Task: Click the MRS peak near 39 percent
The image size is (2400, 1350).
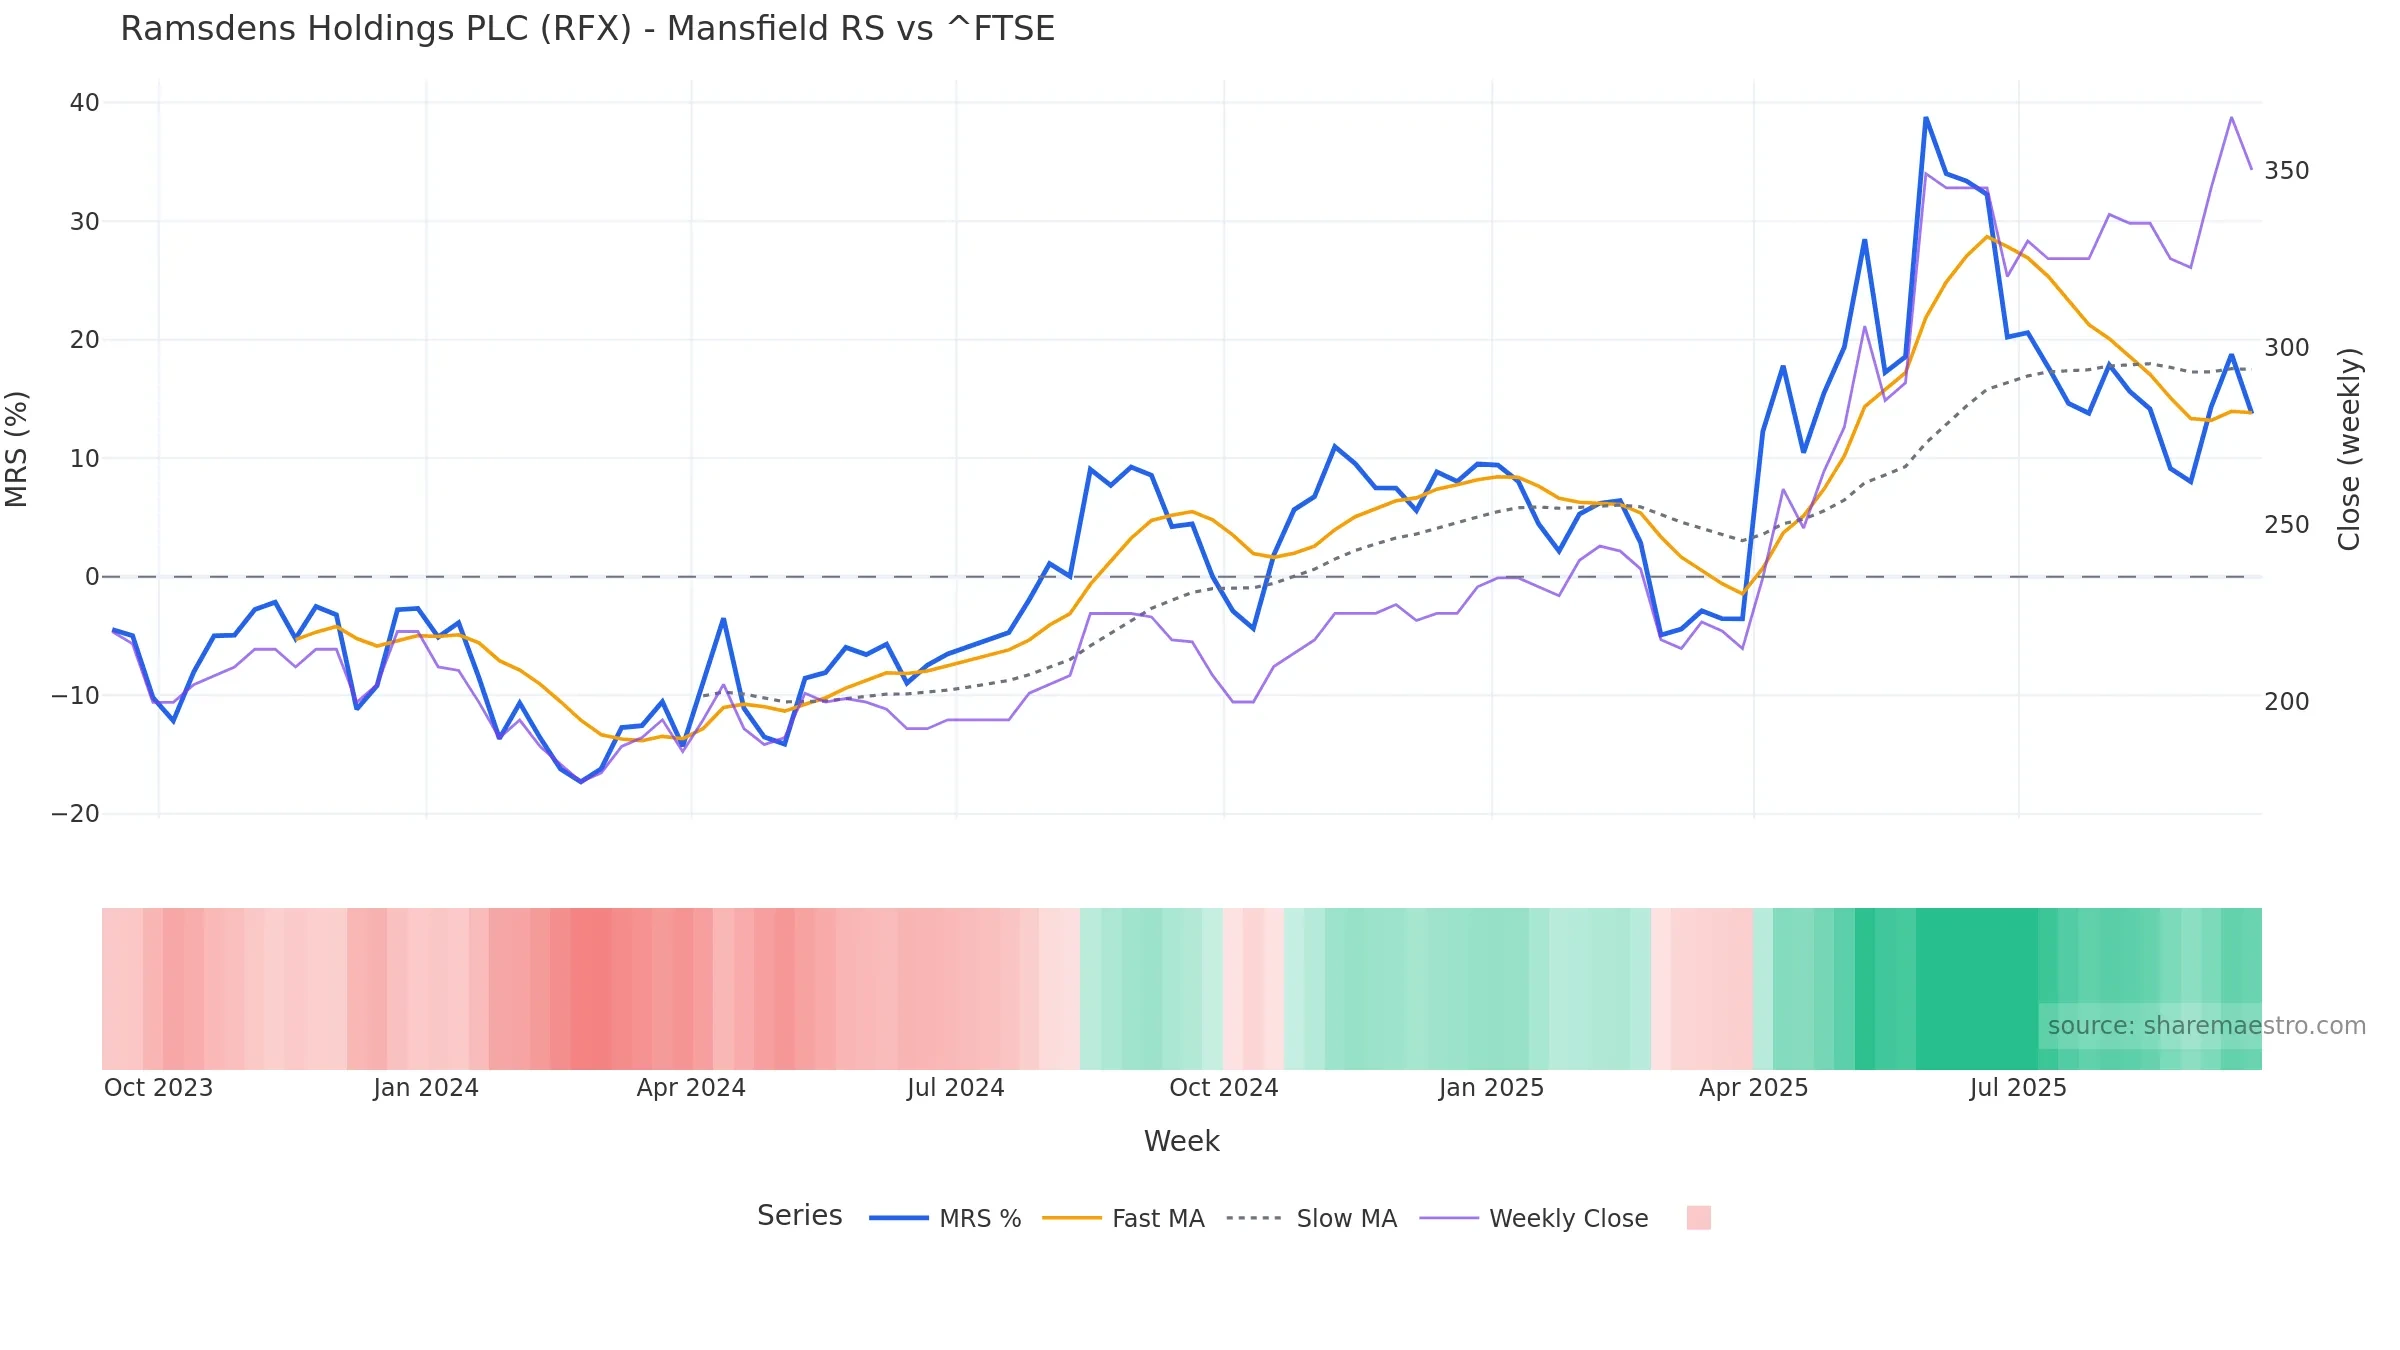Action: pos(1926,119)
